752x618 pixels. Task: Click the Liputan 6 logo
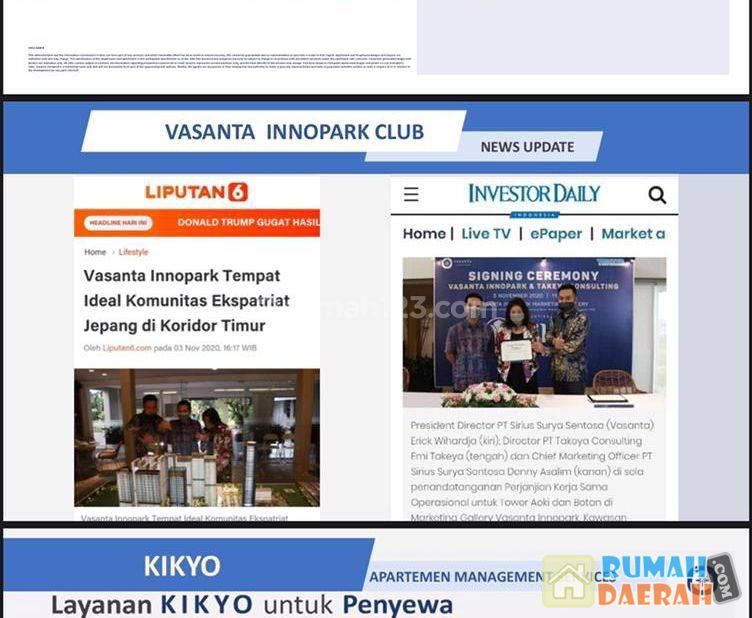click(x=196, y=192)
